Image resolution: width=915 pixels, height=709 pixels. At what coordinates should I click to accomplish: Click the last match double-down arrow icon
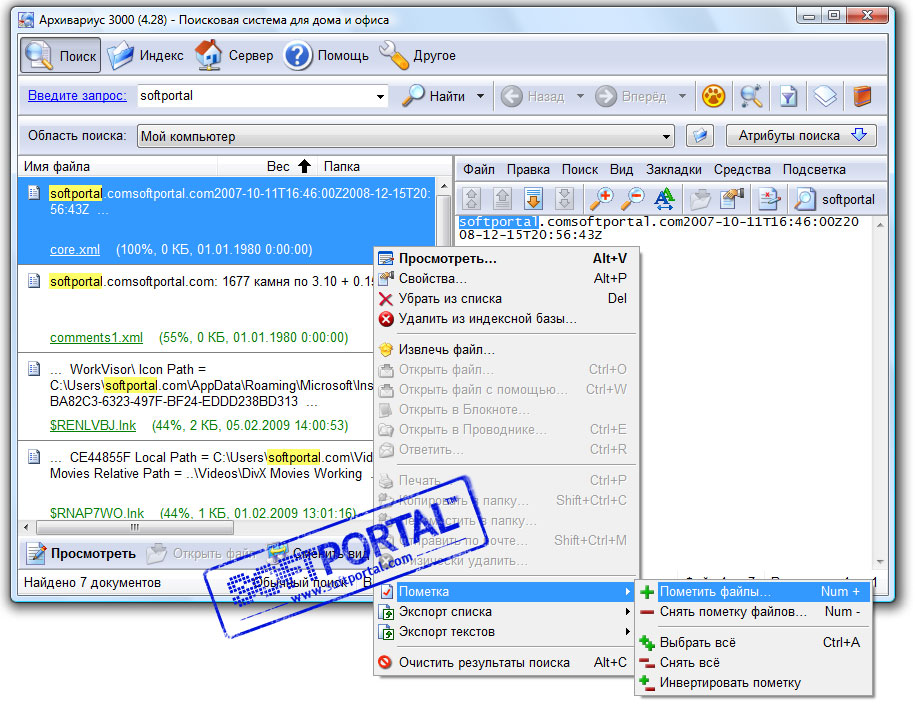pyautogui.click(x=564, y=199)
